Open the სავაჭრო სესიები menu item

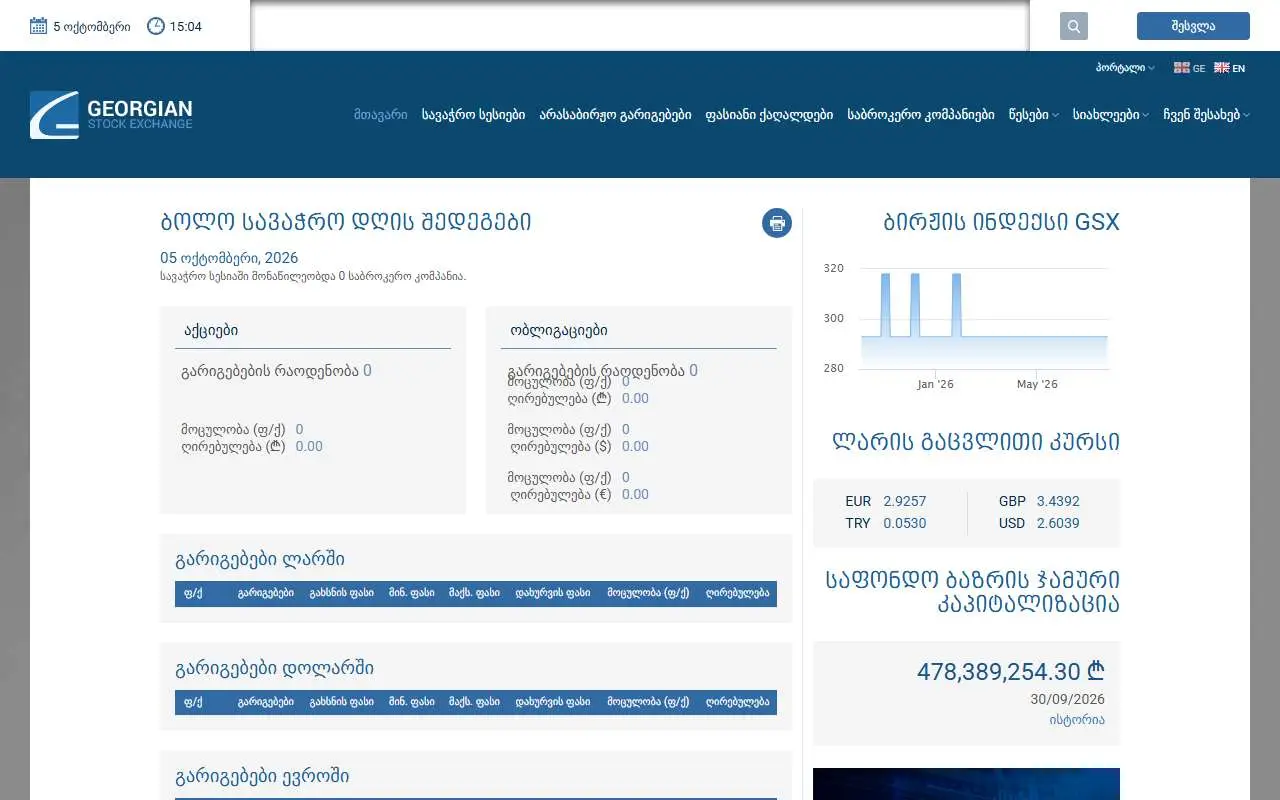click(473, 115)
